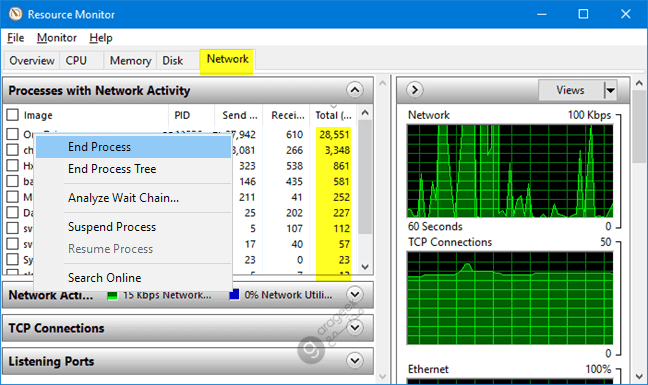Viewport: 648px width, 385px height.
Task: Open the Monitor menu
Action: click(57, 38)
